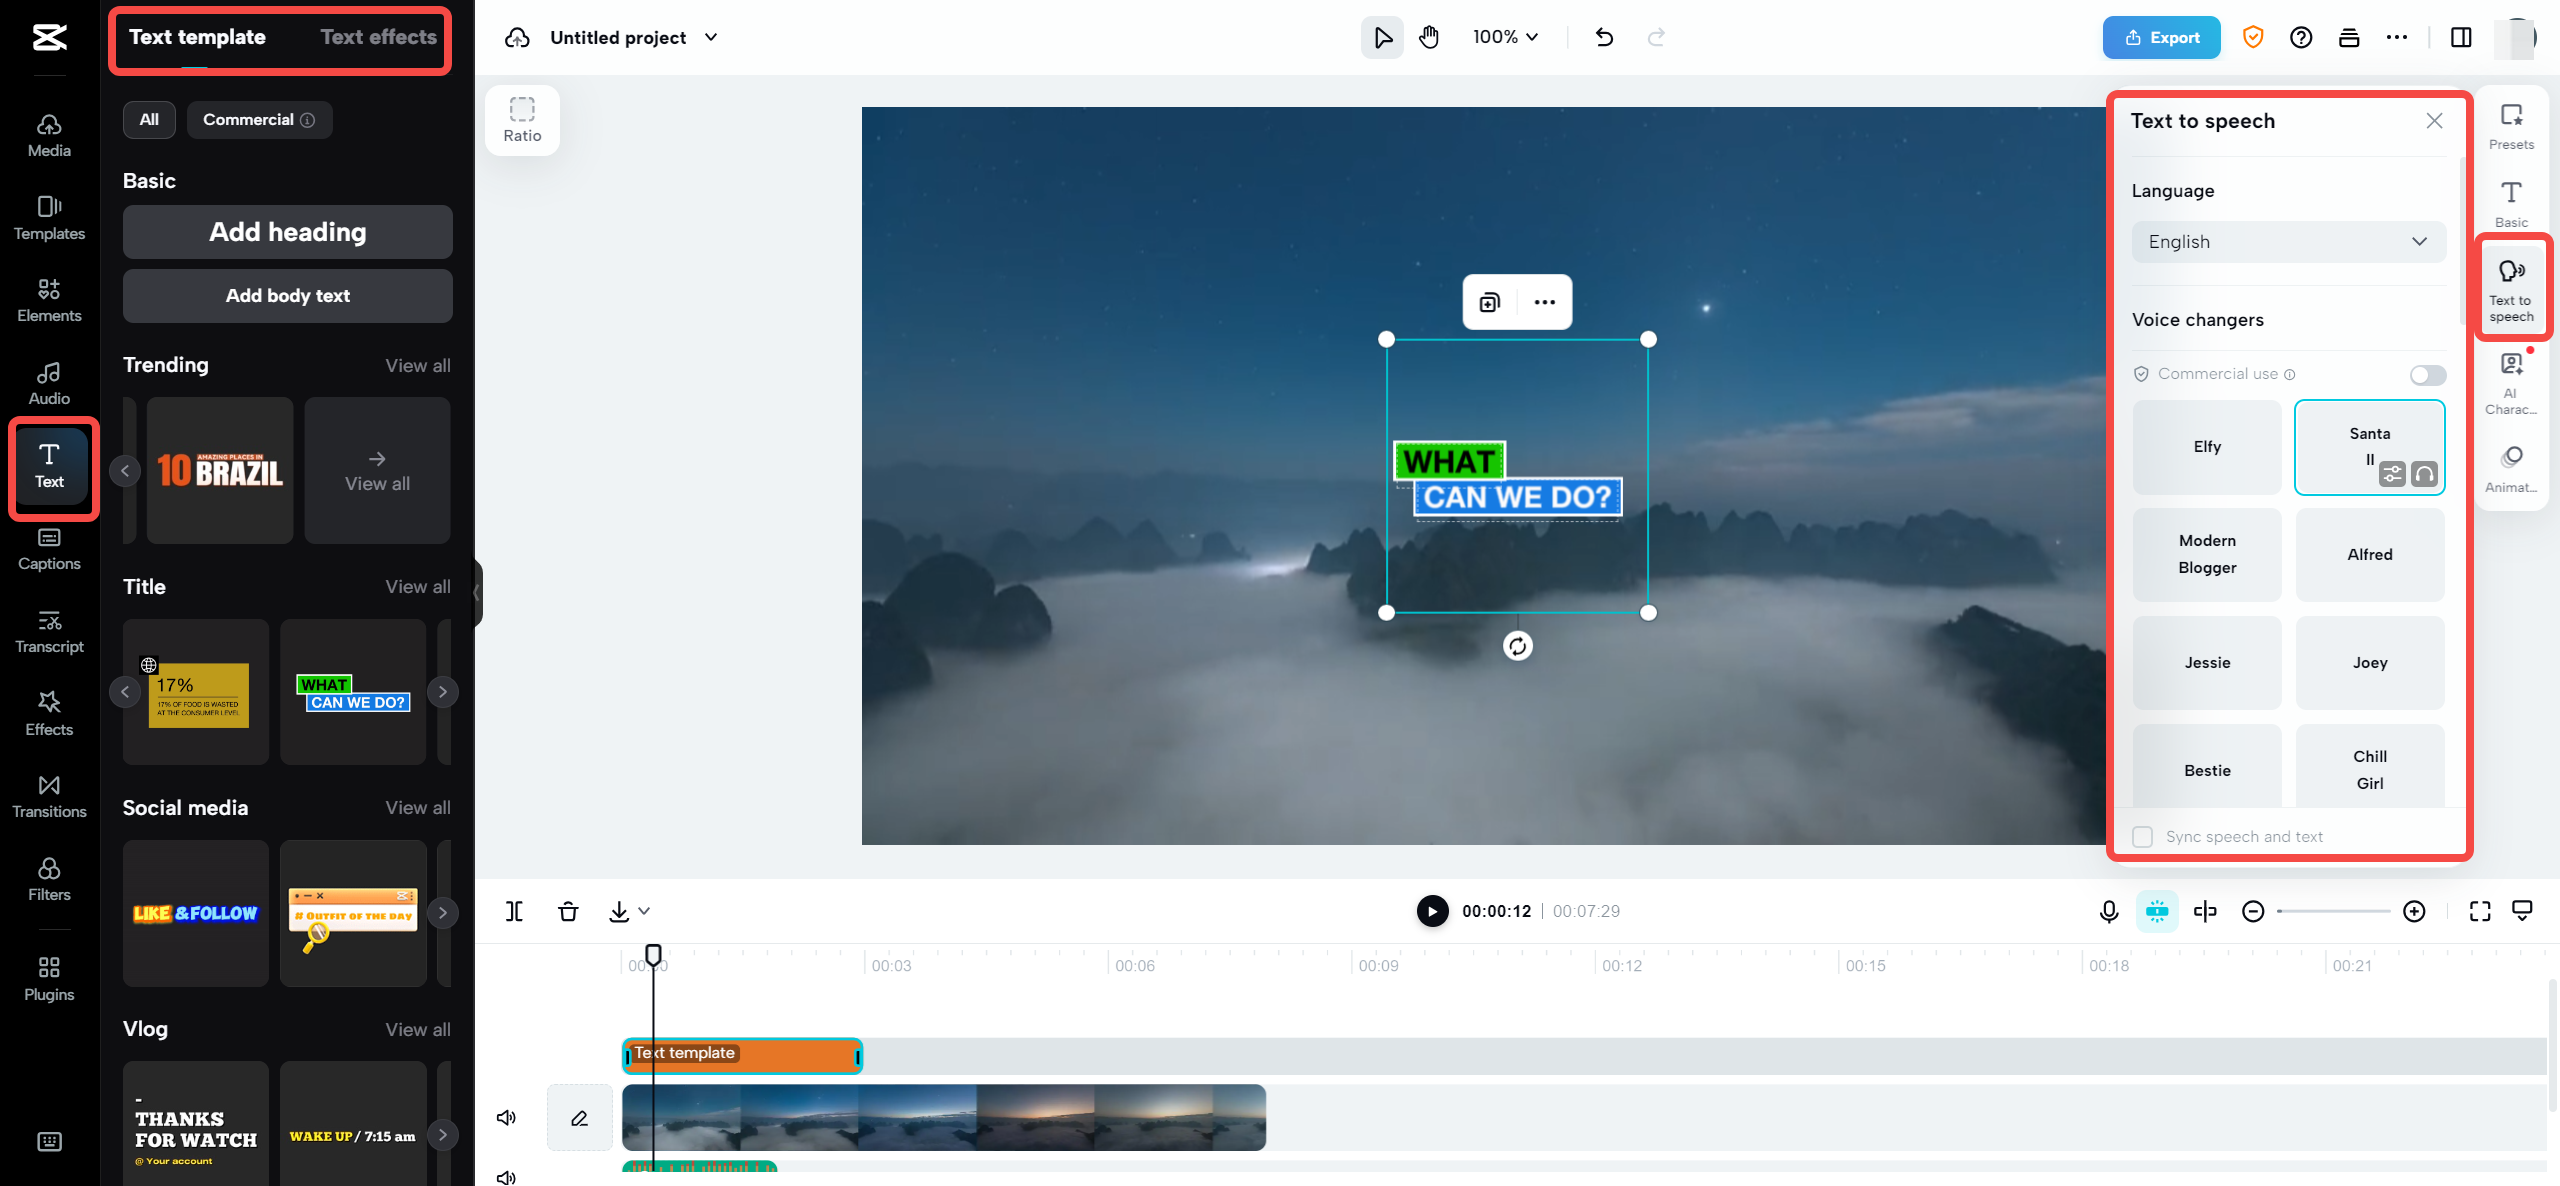The image size is (2560, 1186).
Task: Switch to the Text effects tab
Action: pos(380,36)
